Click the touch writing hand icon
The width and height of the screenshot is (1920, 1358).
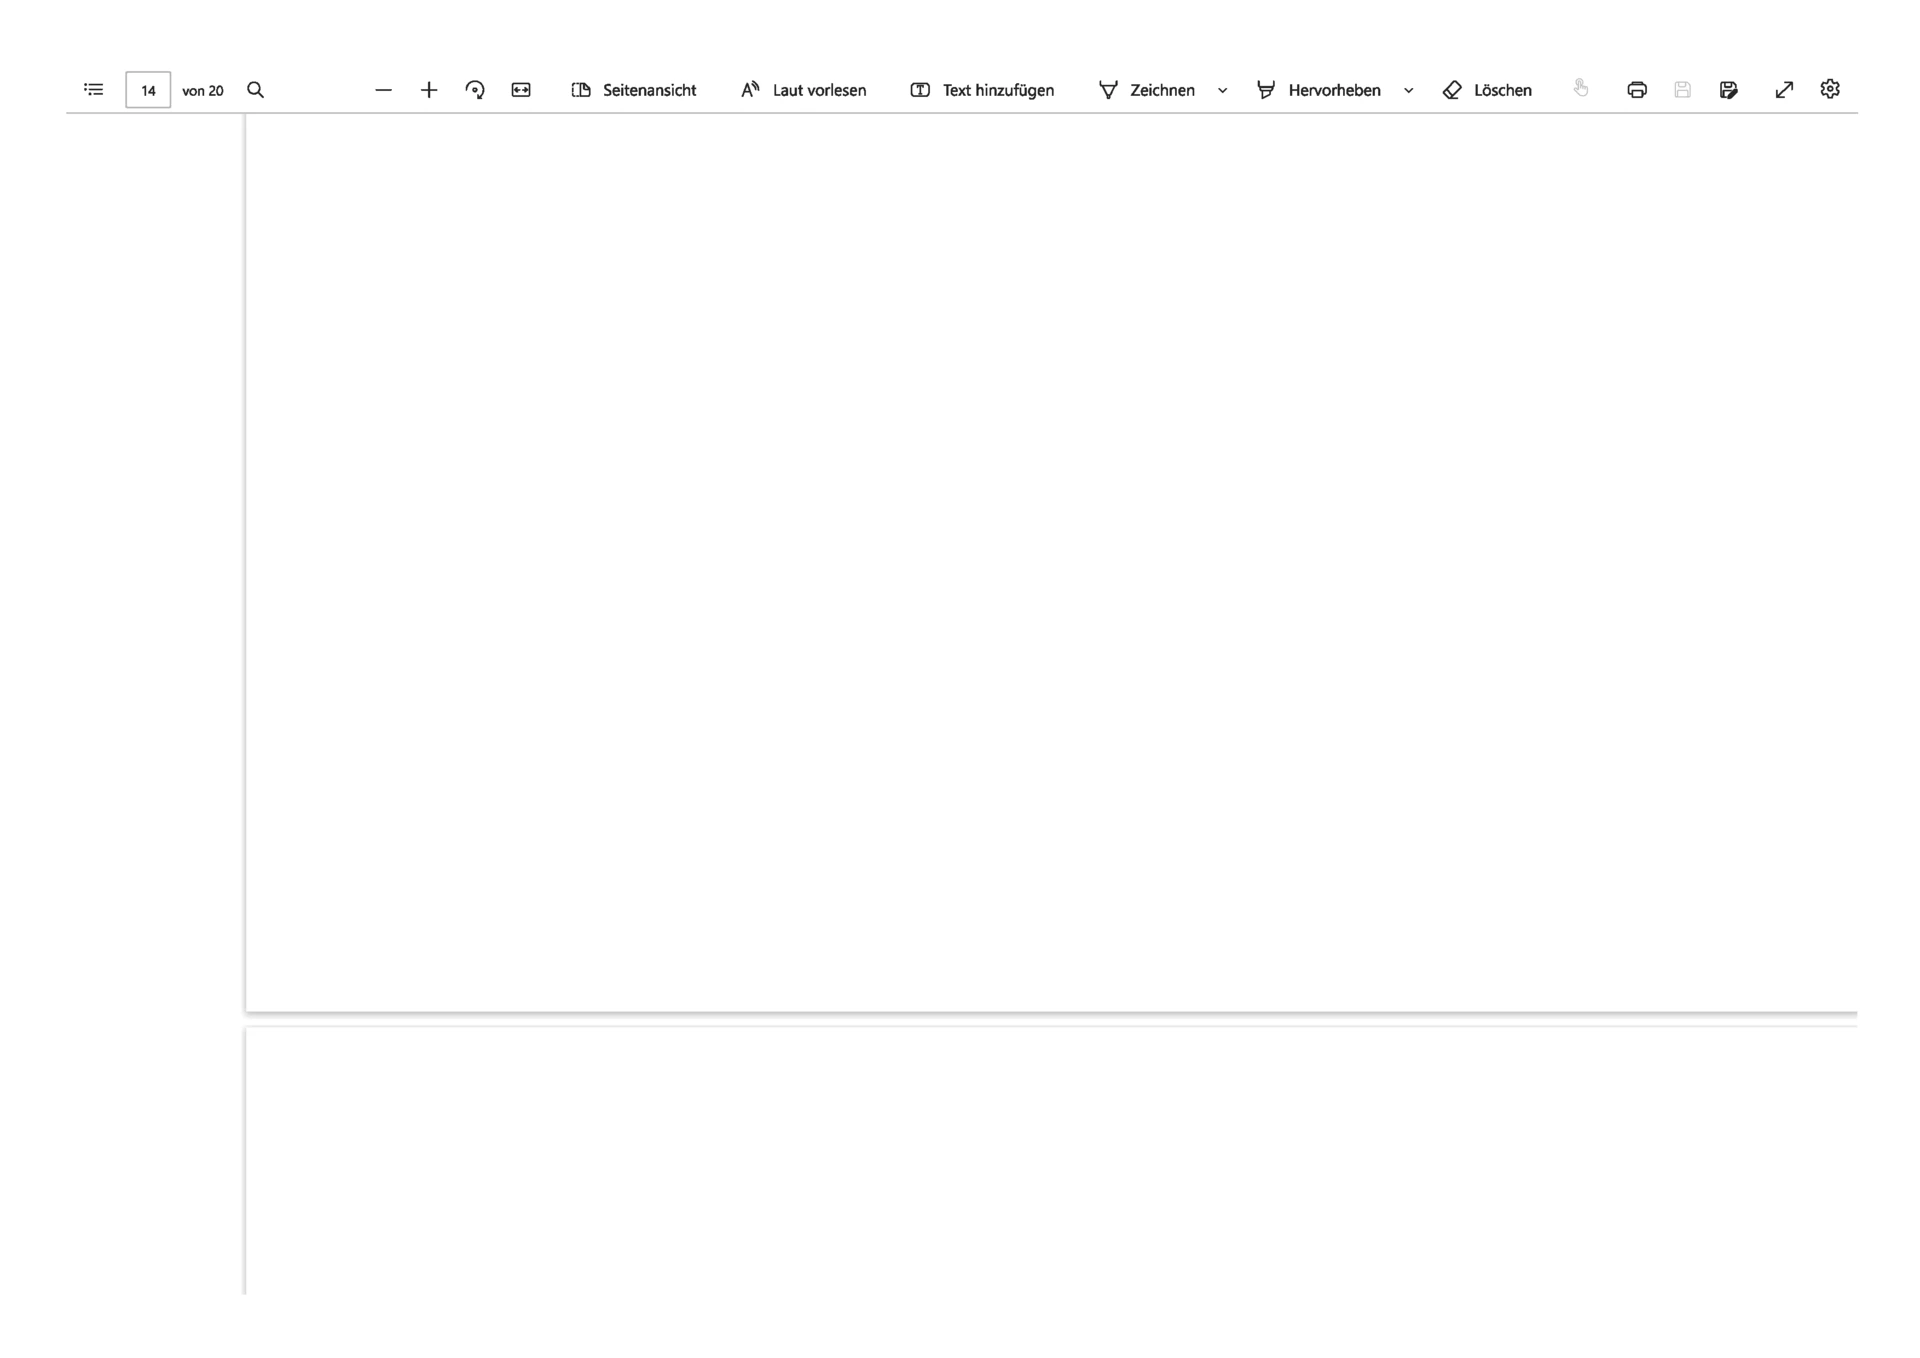(x=1581, y=89)
